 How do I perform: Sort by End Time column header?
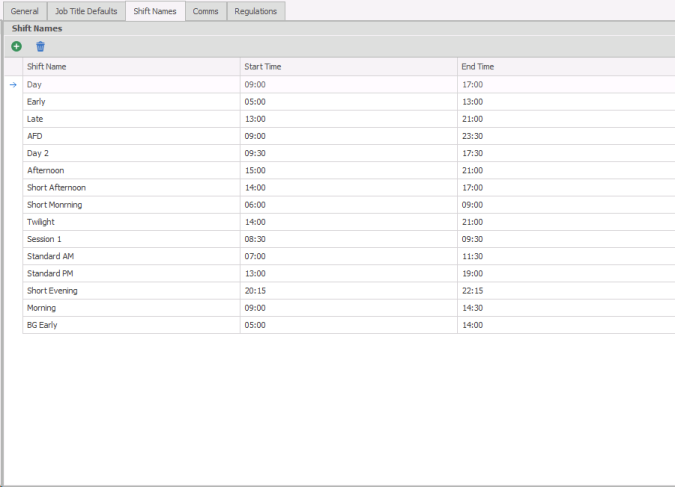point(565,67)
